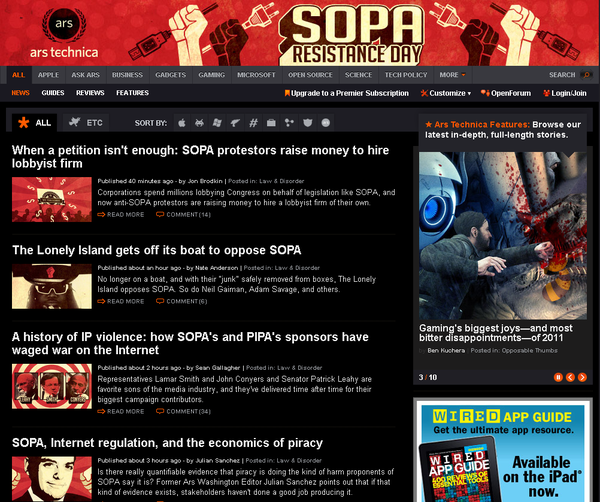Sort by gaming space-invader icon
Screen dimensions: 600x502
(199, 123)
